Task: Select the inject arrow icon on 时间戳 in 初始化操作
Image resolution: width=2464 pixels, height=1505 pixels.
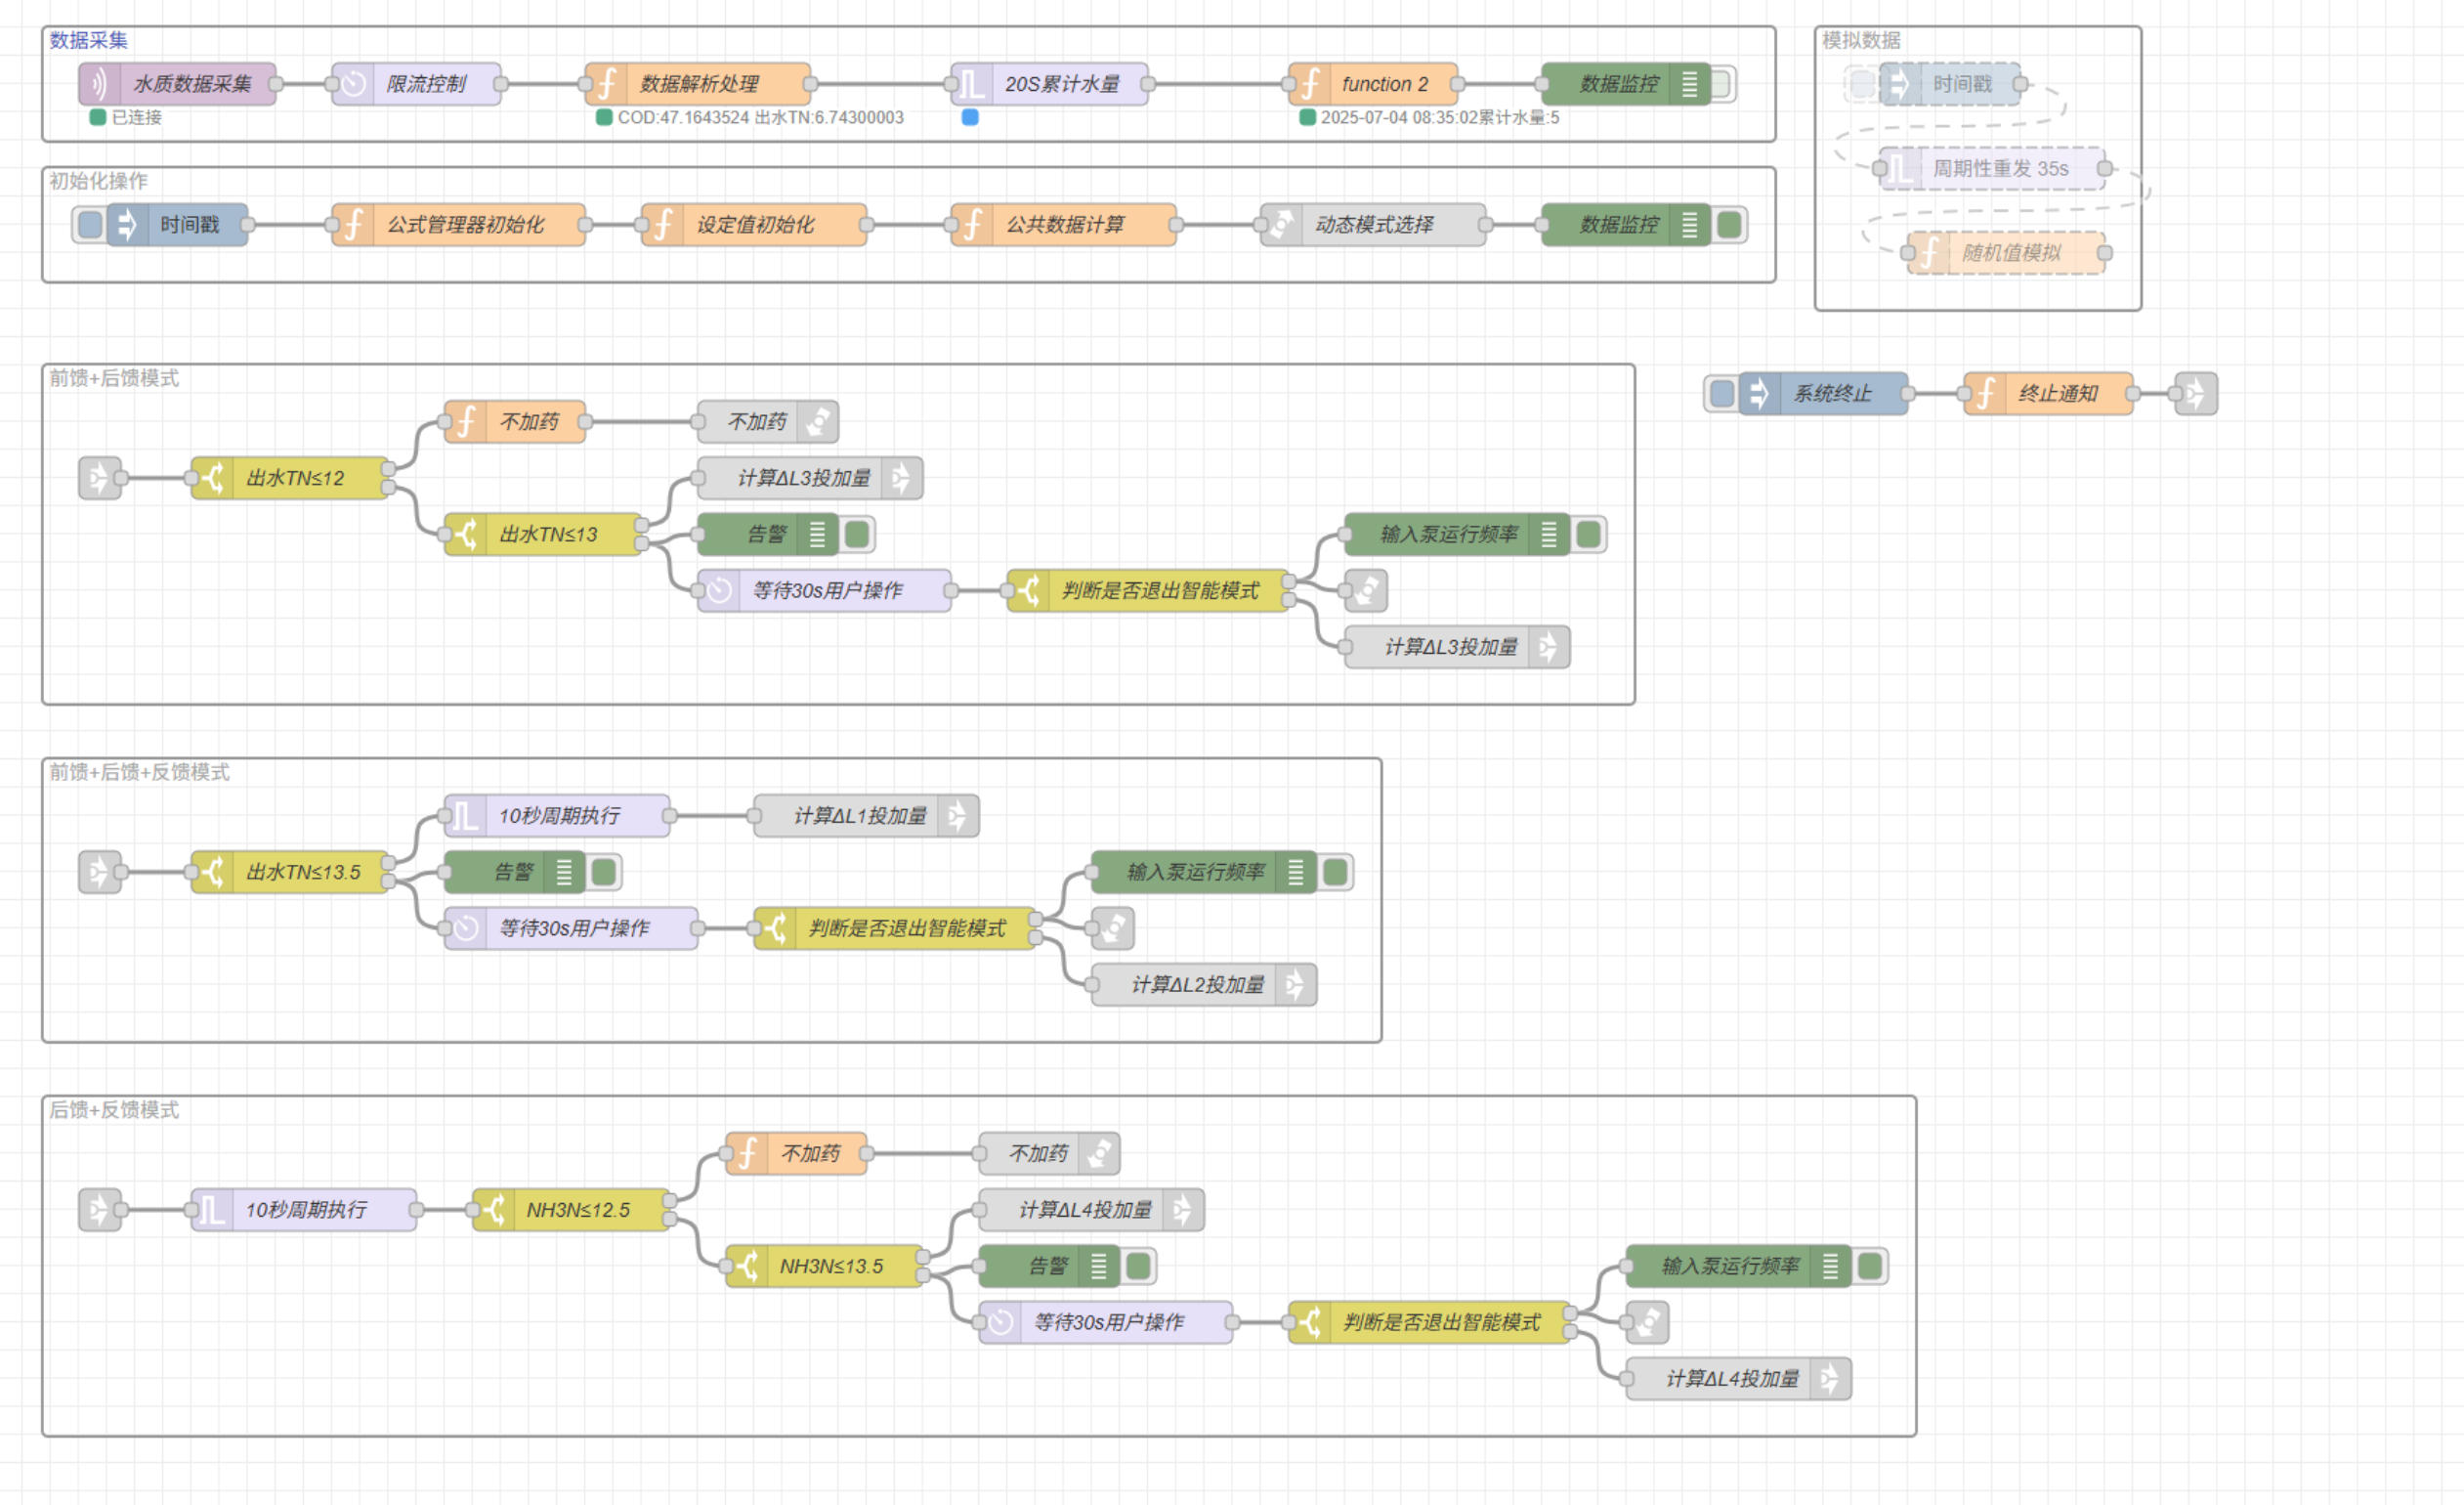Action: tap(127, 225)
